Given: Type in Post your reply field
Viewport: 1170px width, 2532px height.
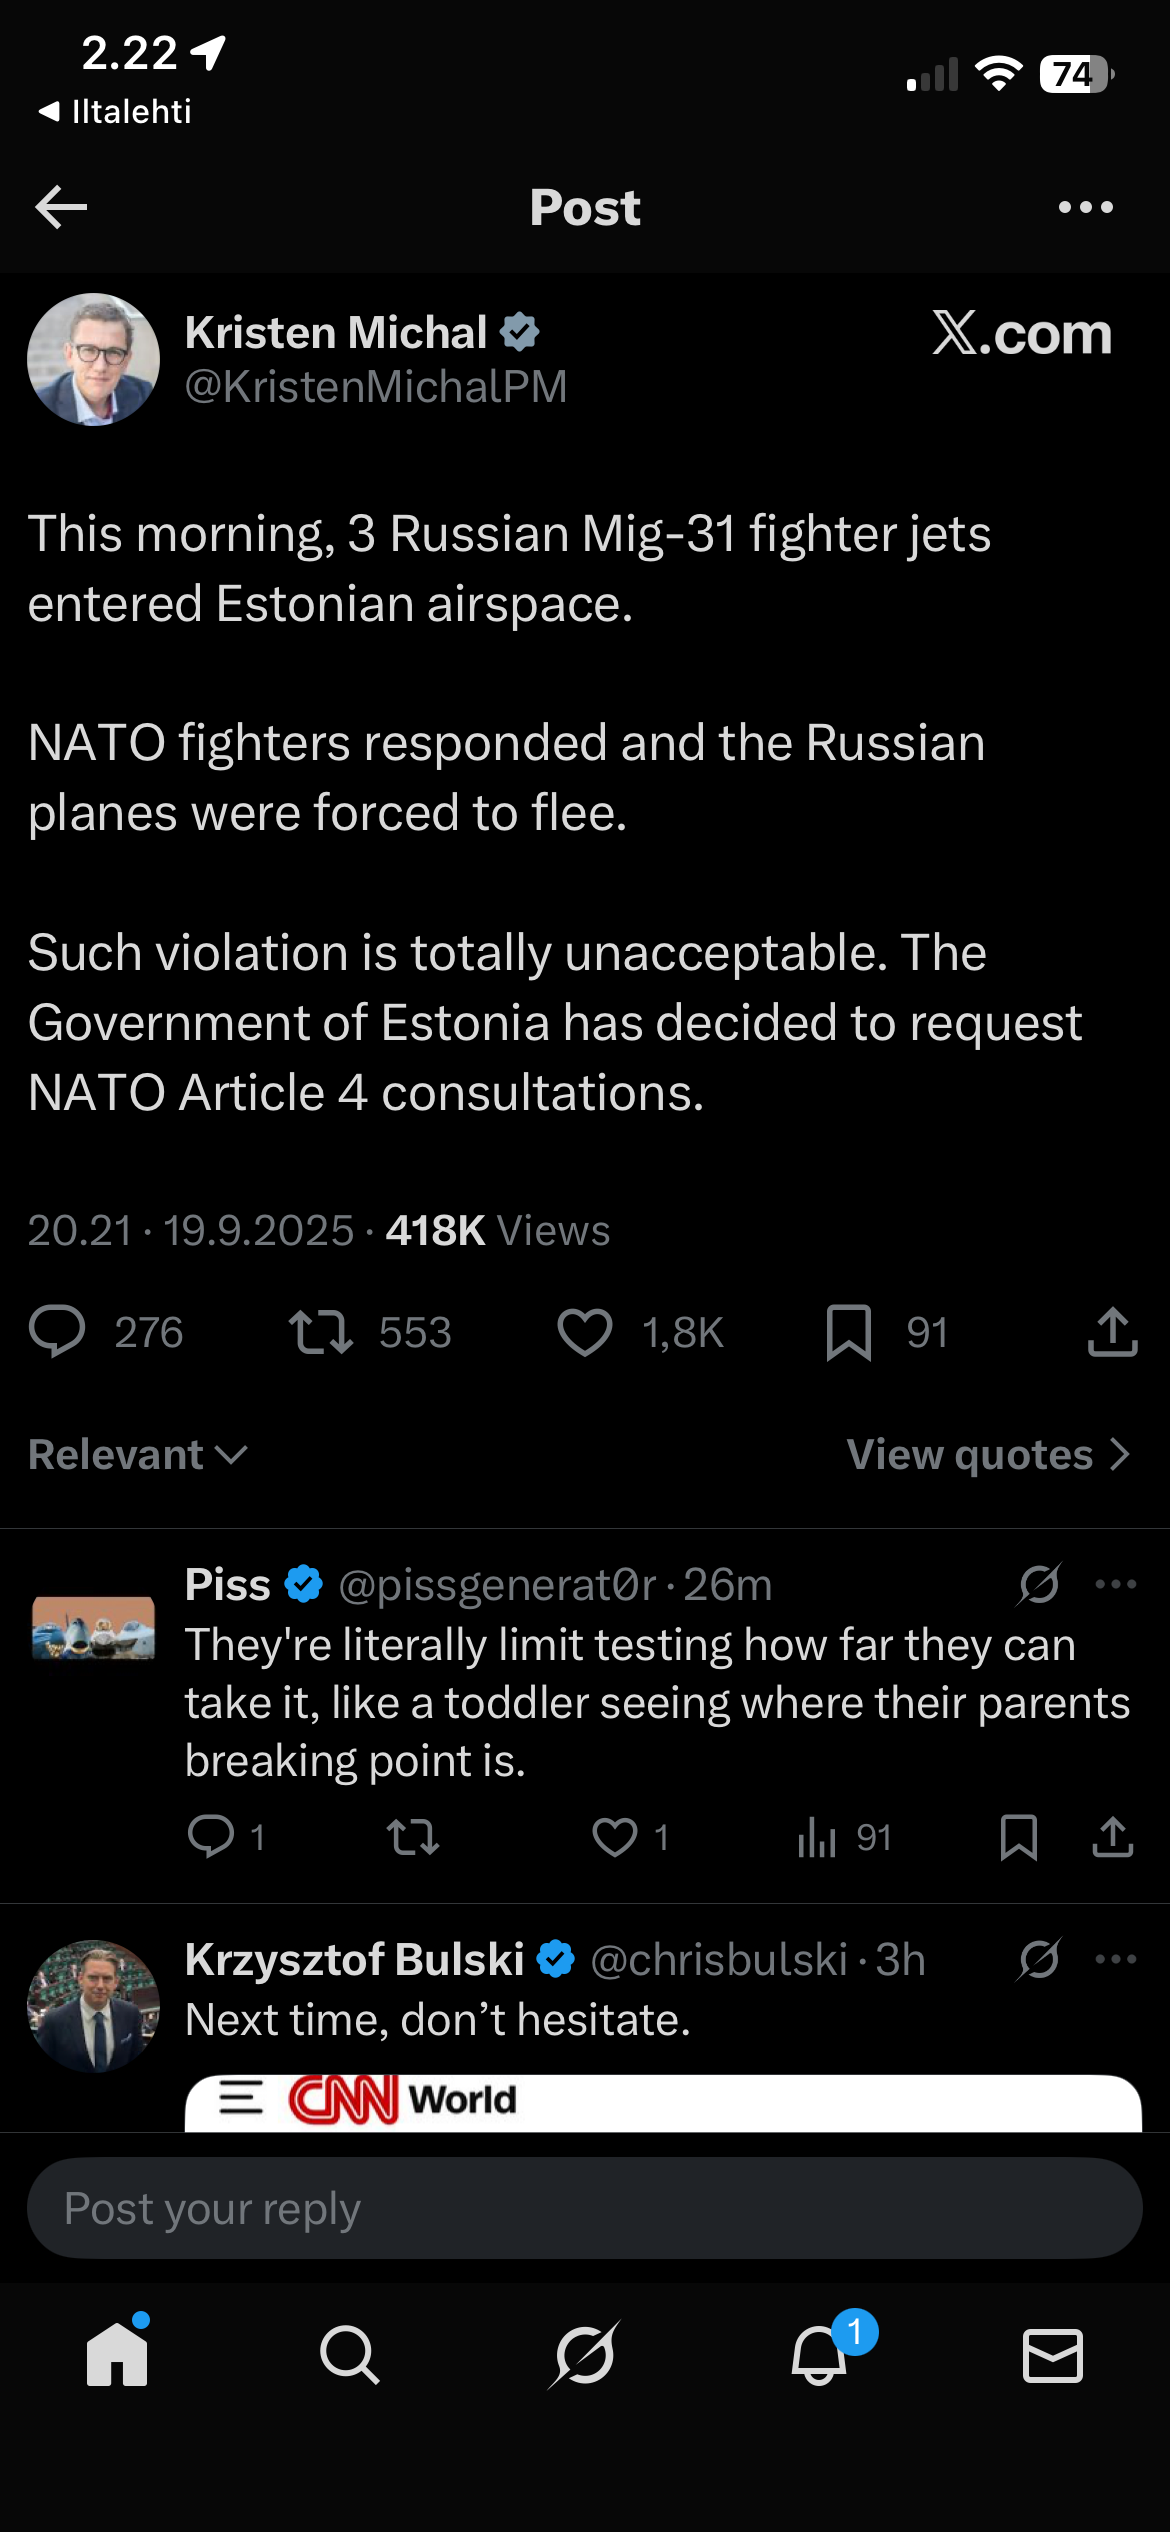Looking at the screenshot, I should click(584, 2208).
